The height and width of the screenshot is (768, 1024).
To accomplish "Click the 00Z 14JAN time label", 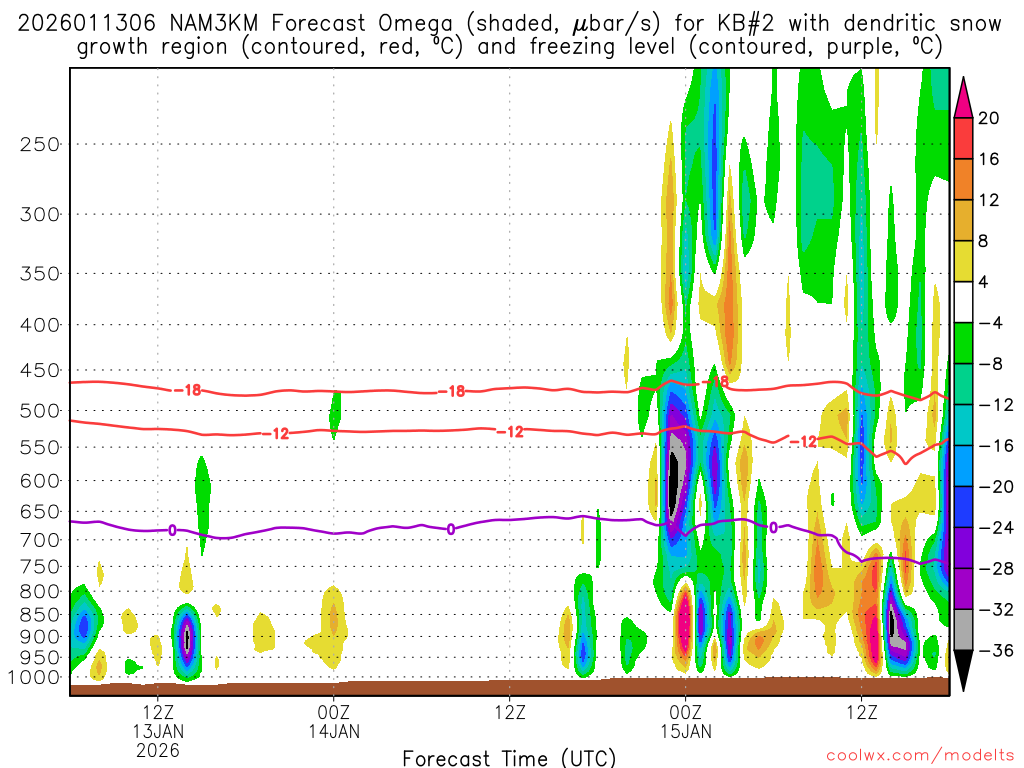I will 334,722.
